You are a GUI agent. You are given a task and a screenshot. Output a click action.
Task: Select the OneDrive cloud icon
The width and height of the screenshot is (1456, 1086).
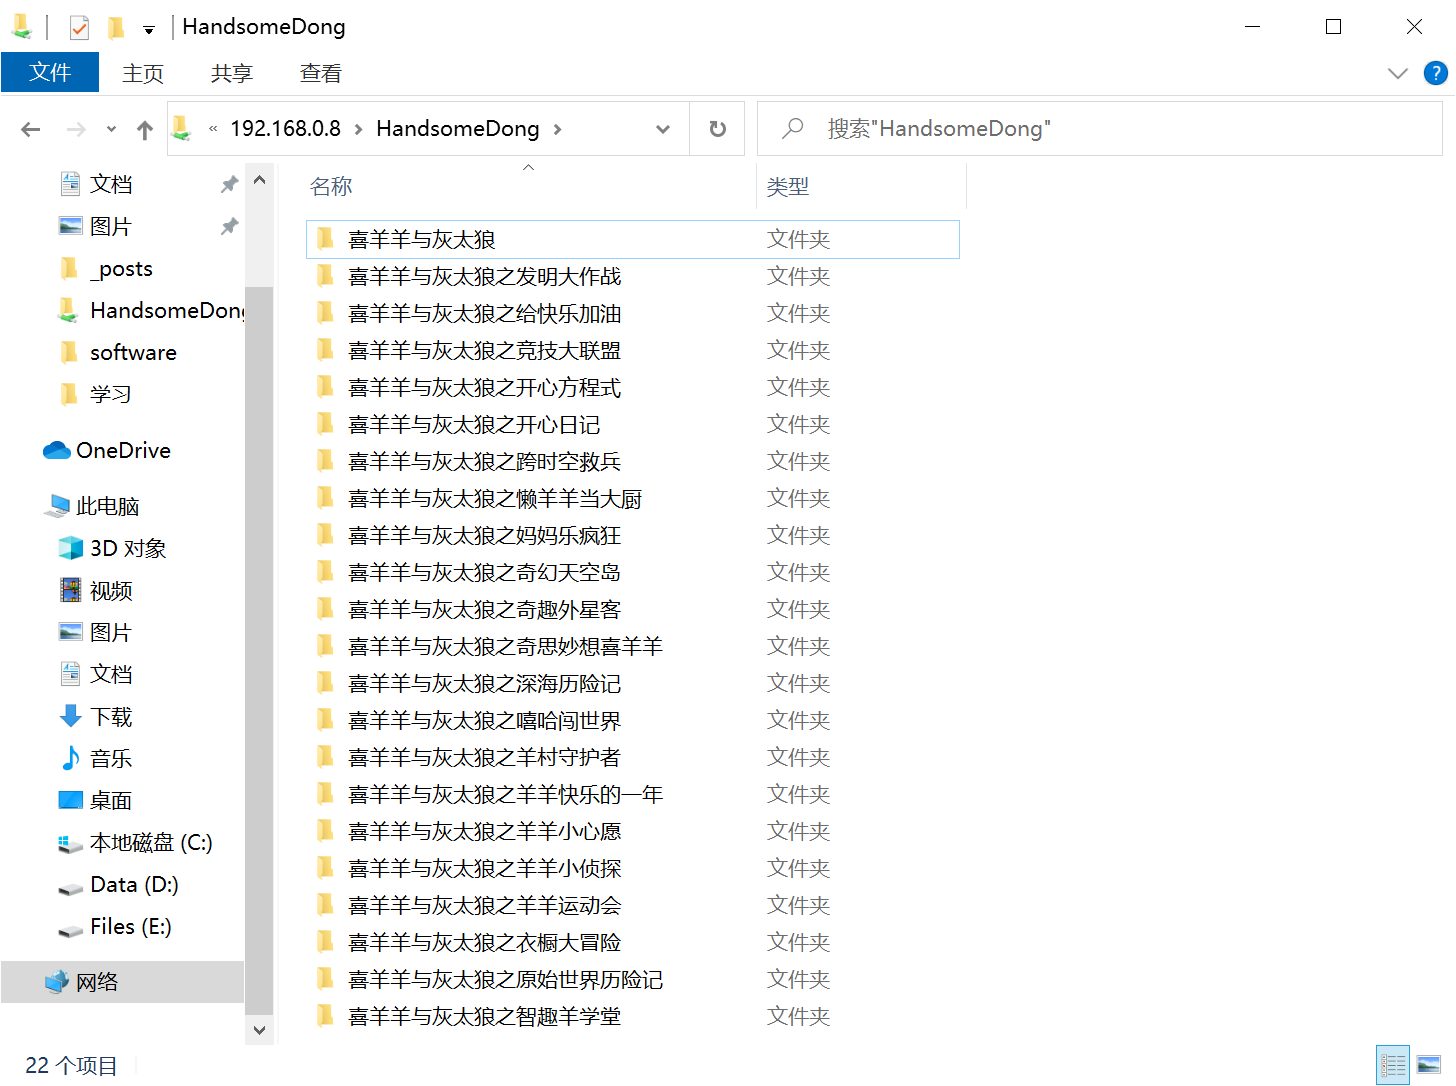tap(56, 451)
